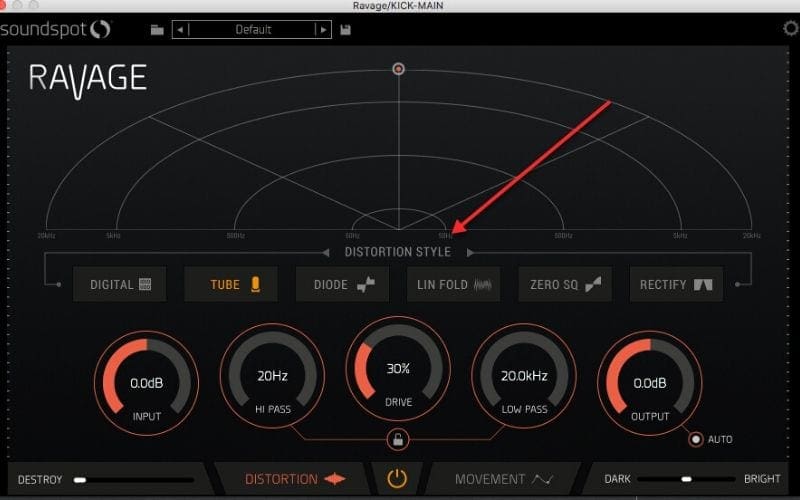Open the settings gear icon
Screen dimensions: 800x500
pos(791,28)
